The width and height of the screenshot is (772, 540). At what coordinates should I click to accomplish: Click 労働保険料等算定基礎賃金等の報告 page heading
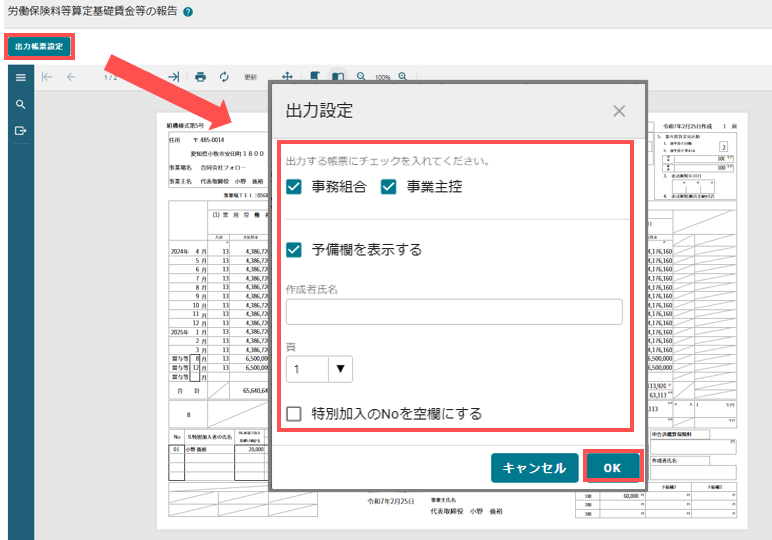pyautogui.click(x=92, y=11)
